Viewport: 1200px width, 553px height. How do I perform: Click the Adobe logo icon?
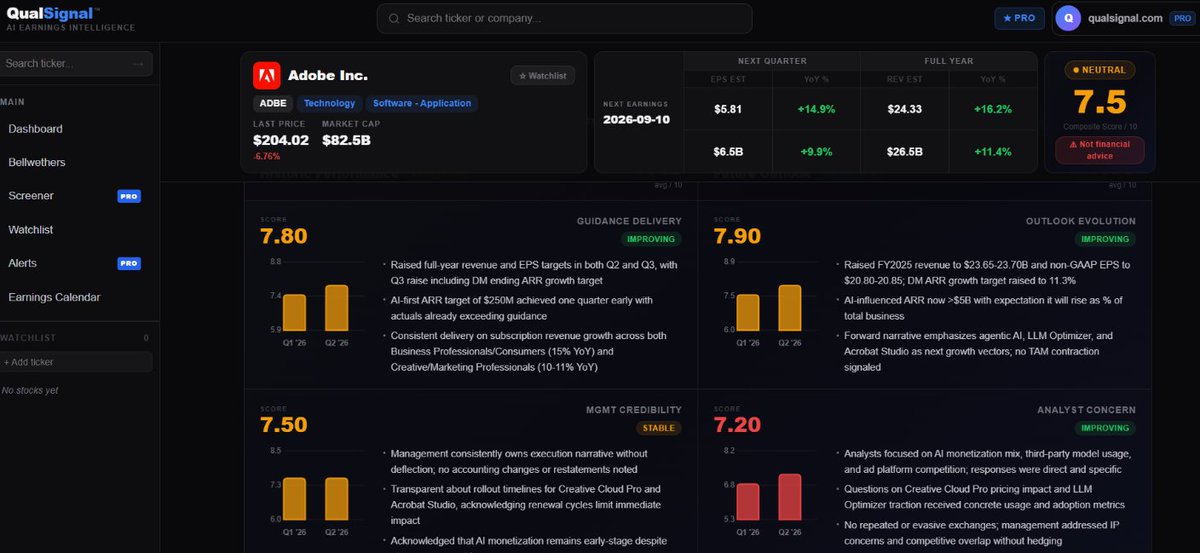[266, 75]
